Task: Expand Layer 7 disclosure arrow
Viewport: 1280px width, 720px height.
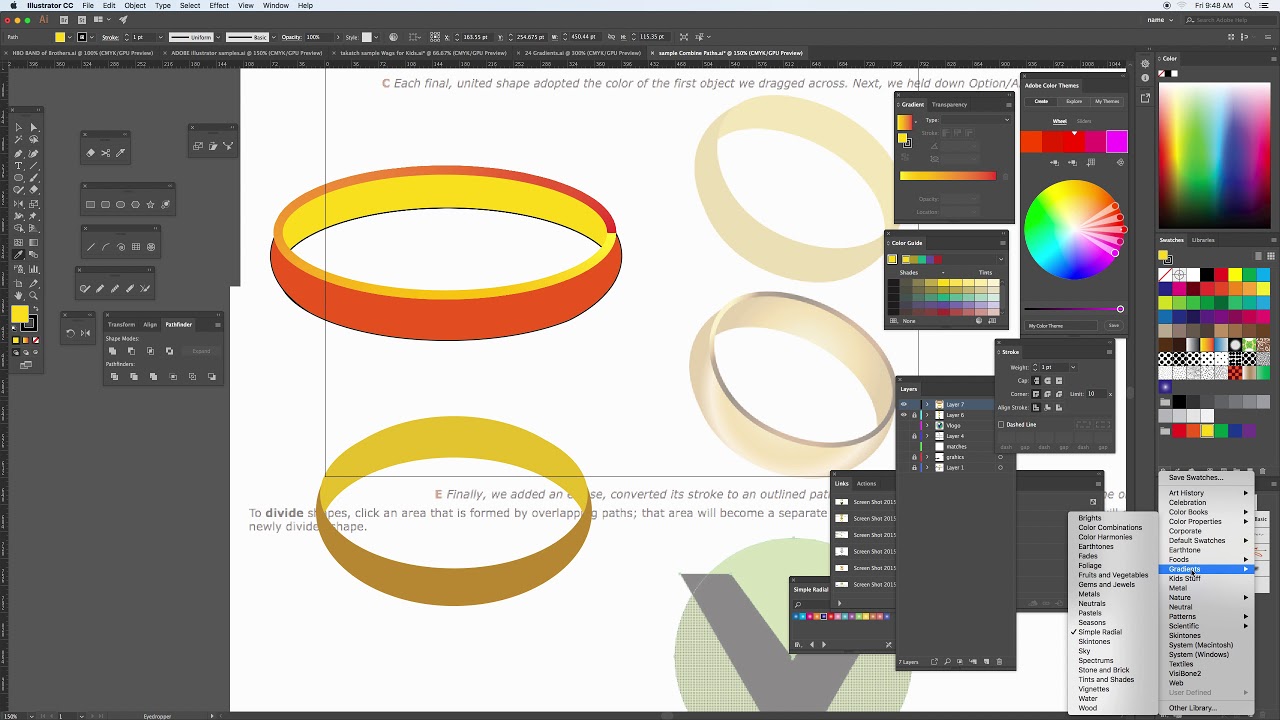Action: 927,405
